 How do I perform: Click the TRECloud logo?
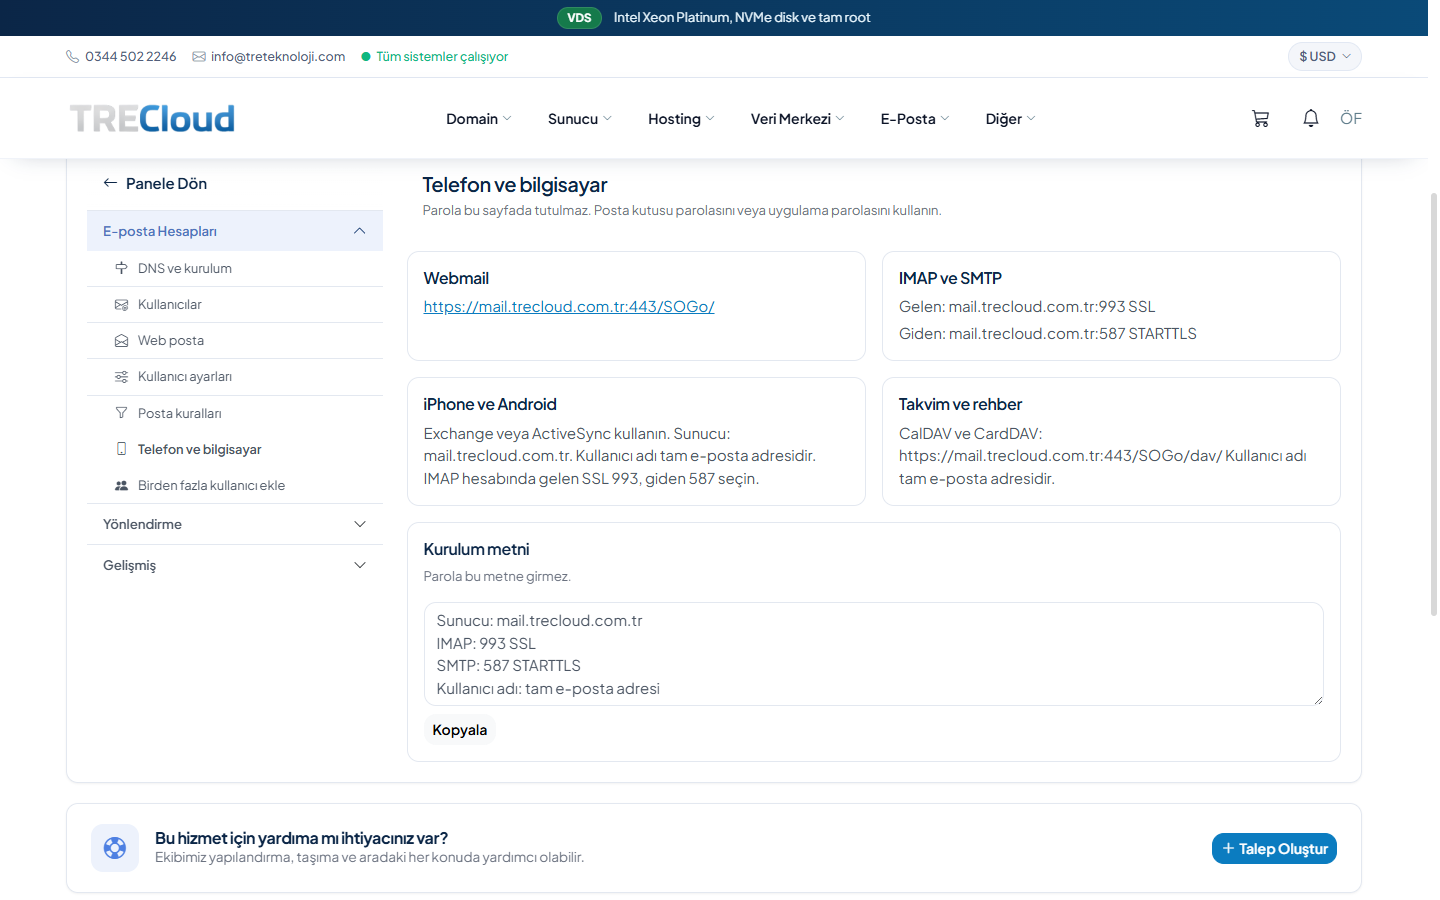click(x=152, y=118)
